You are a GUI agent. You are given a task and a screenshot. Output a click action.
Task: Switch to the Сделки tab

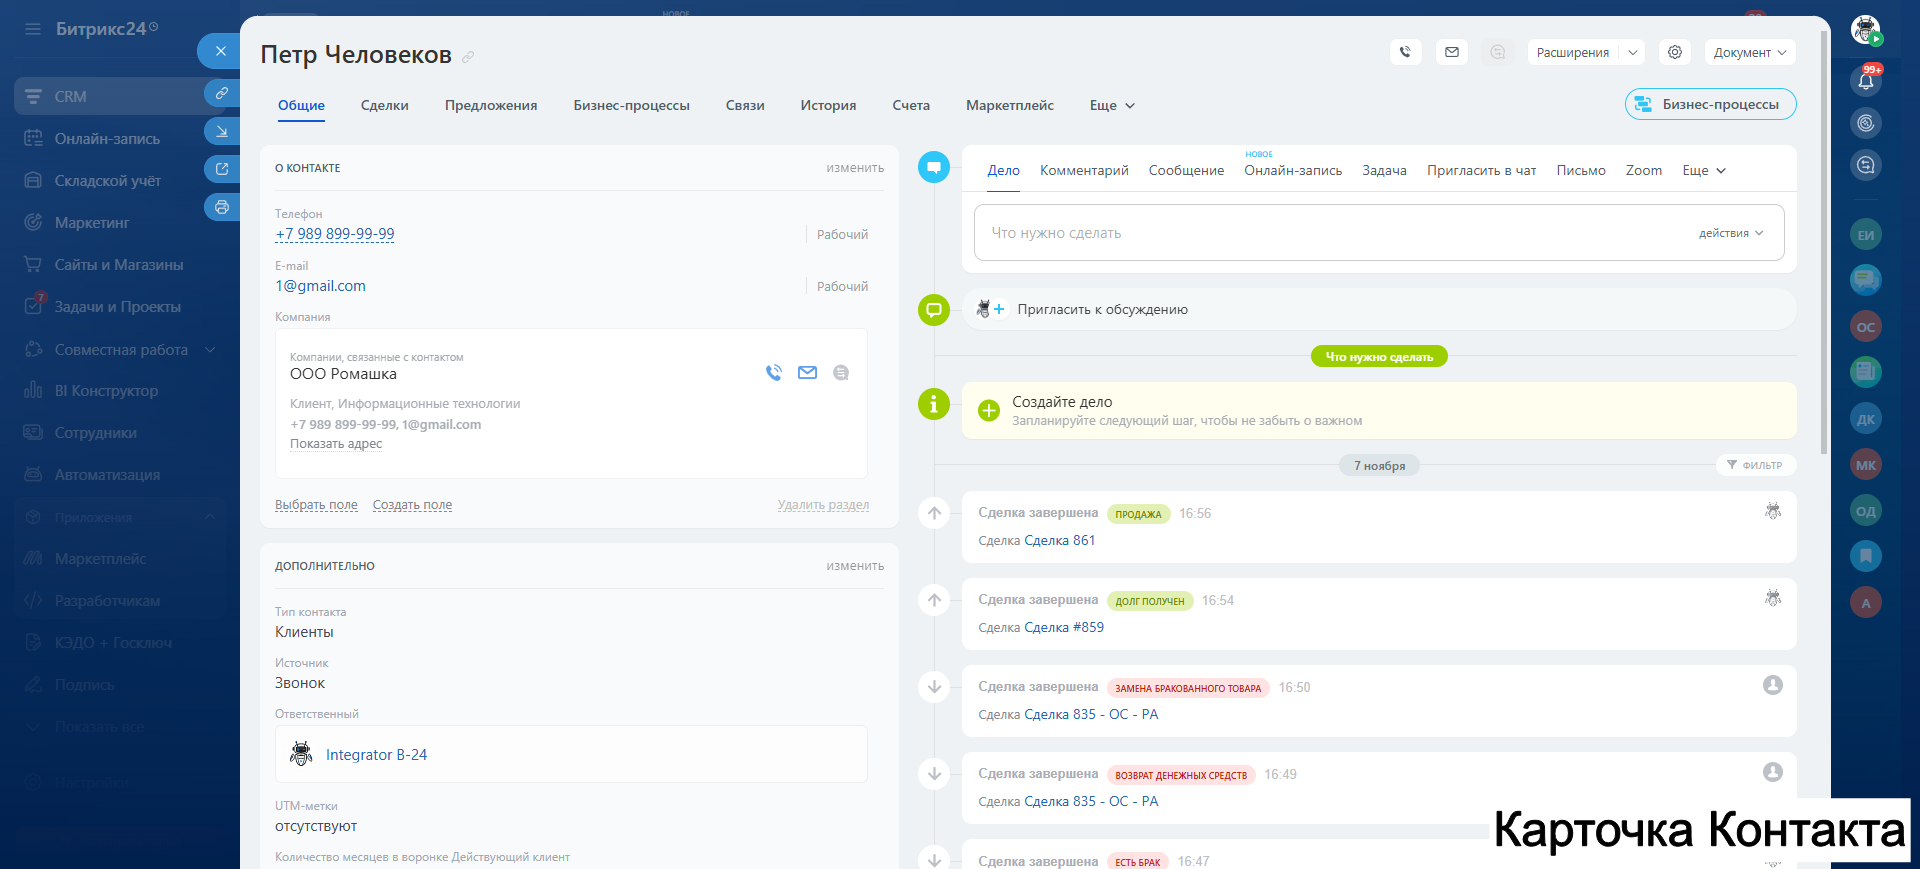click(384, 105)
